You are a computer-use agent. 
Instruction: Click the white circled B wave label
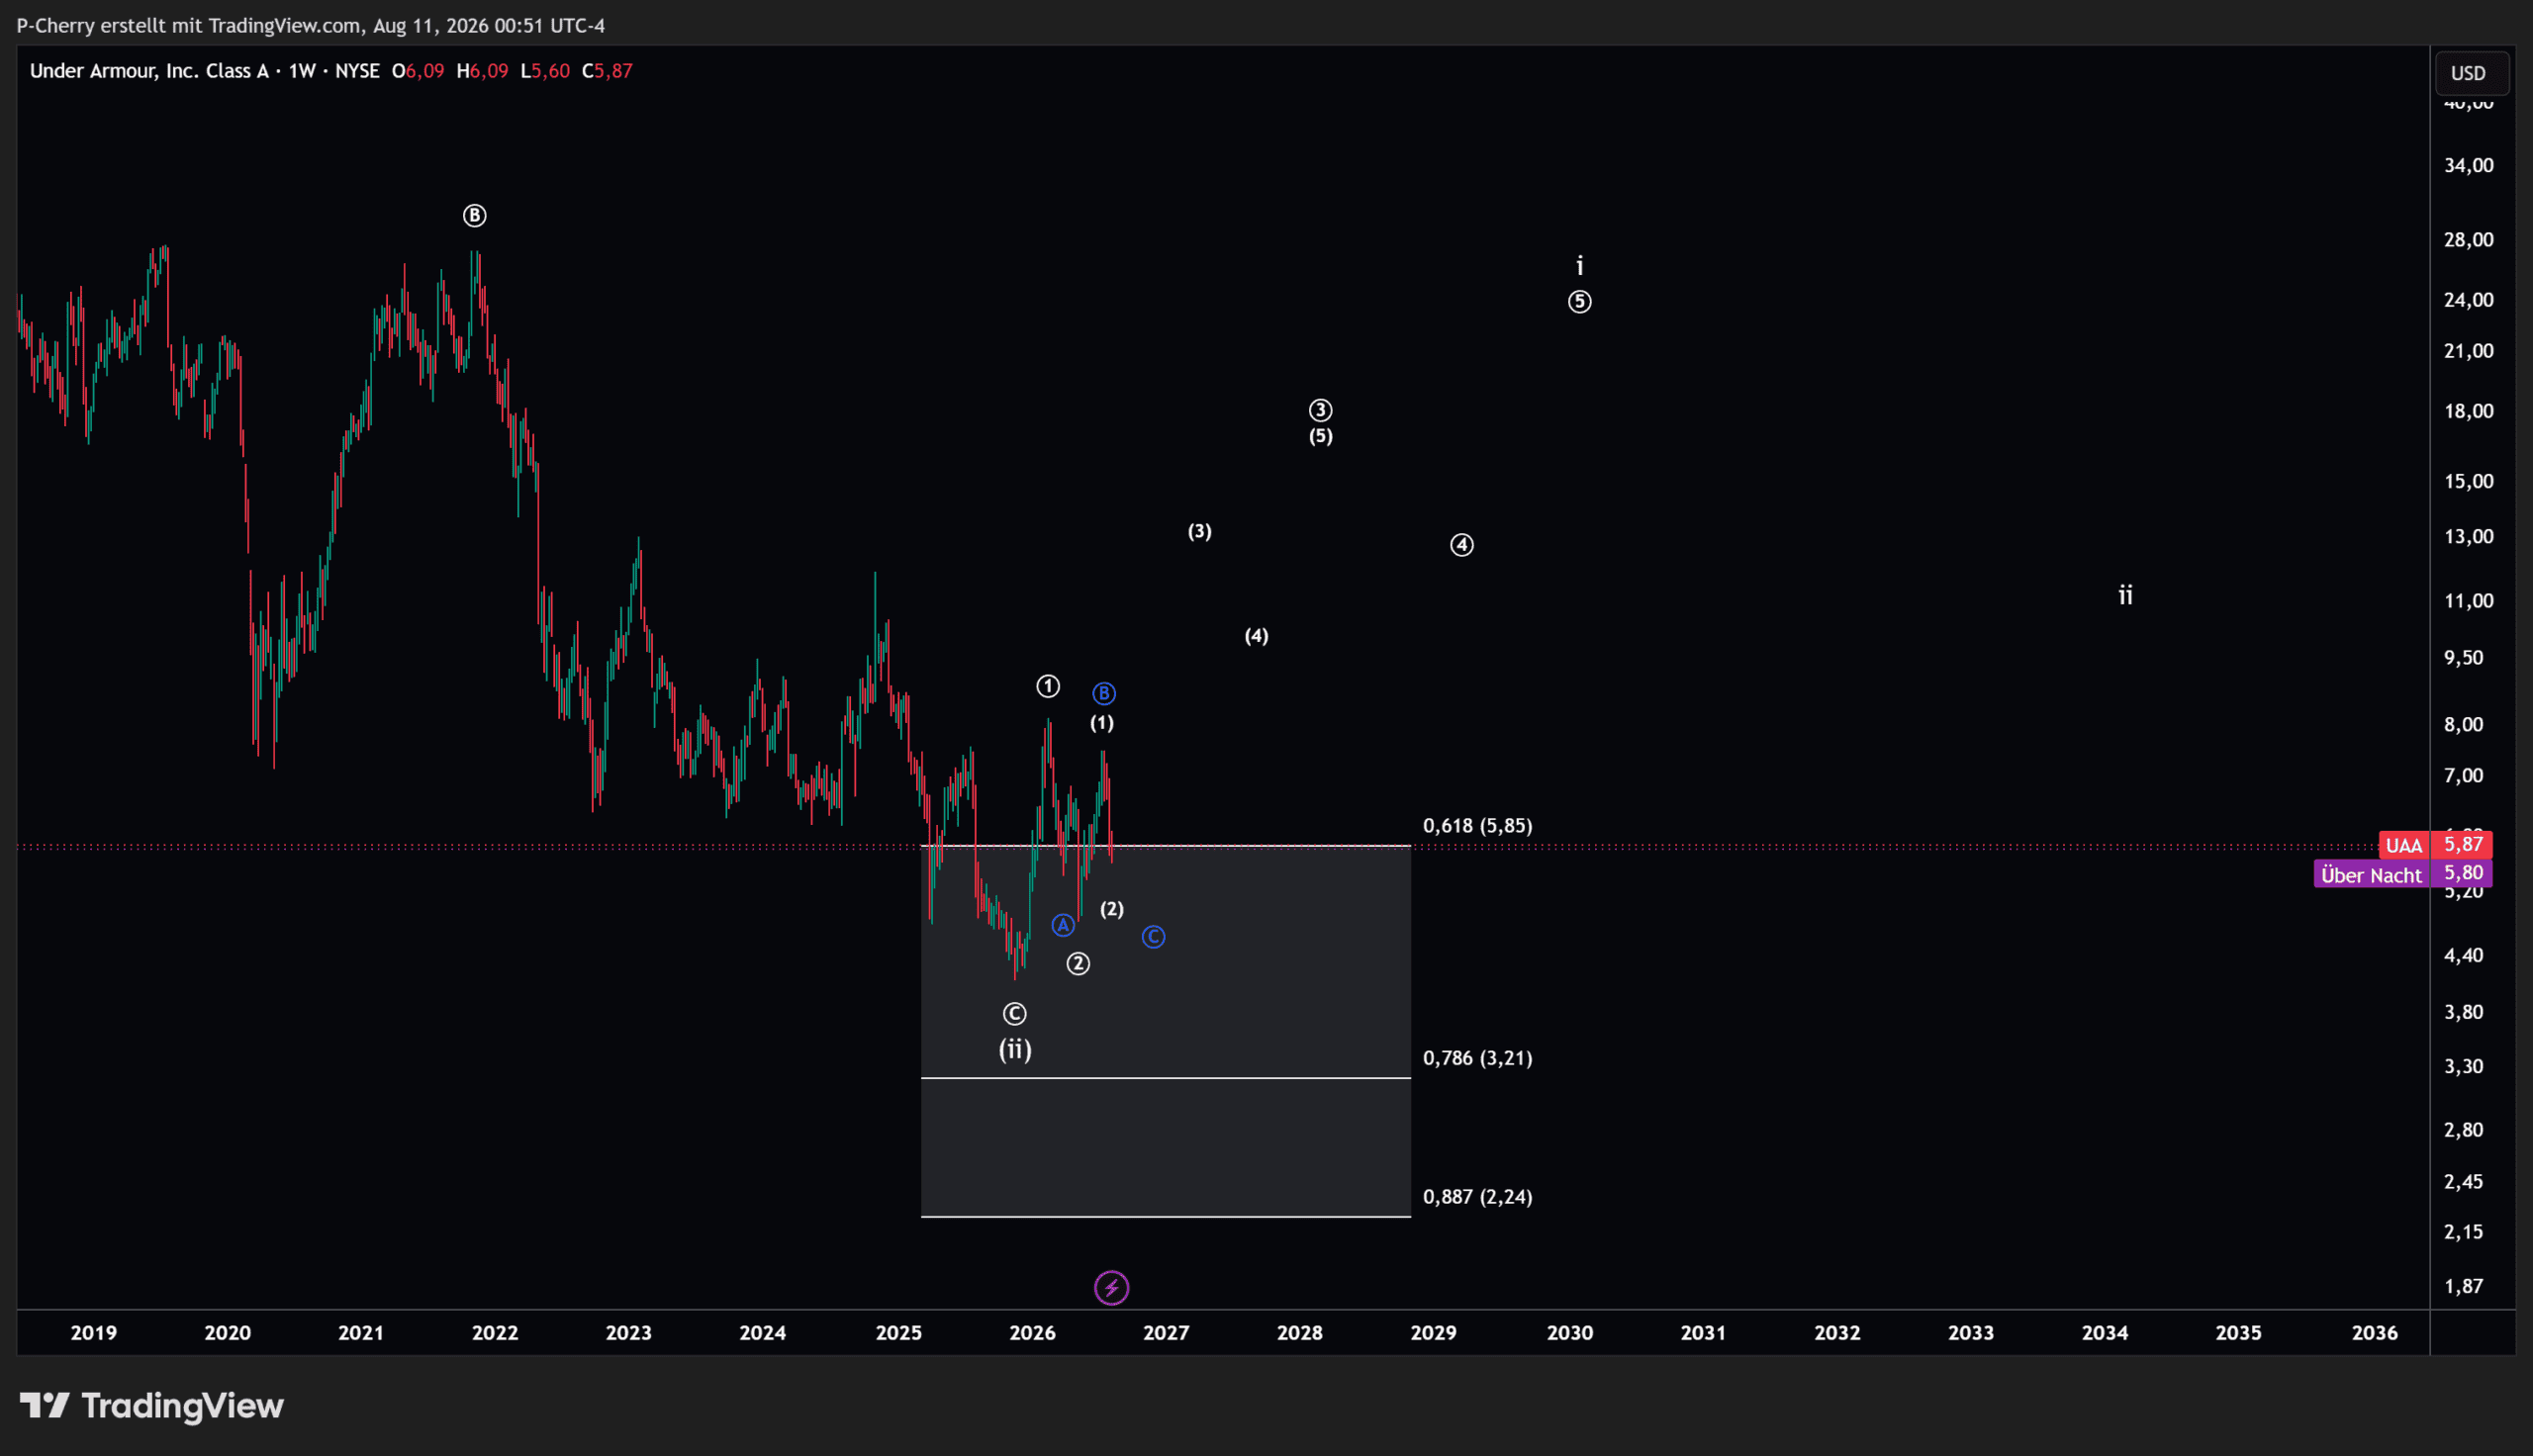[475, 215]
